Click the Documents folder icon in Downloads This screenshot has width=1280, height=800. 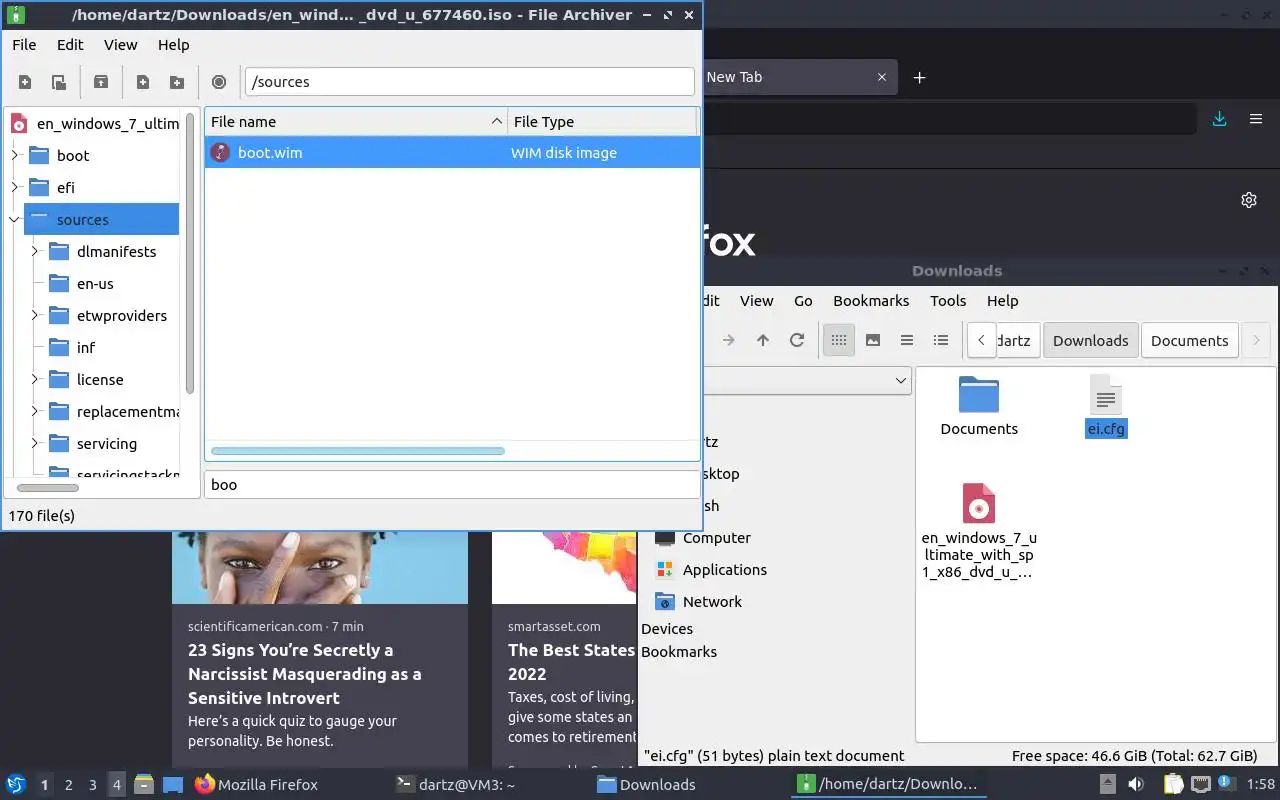pos(979,394)
